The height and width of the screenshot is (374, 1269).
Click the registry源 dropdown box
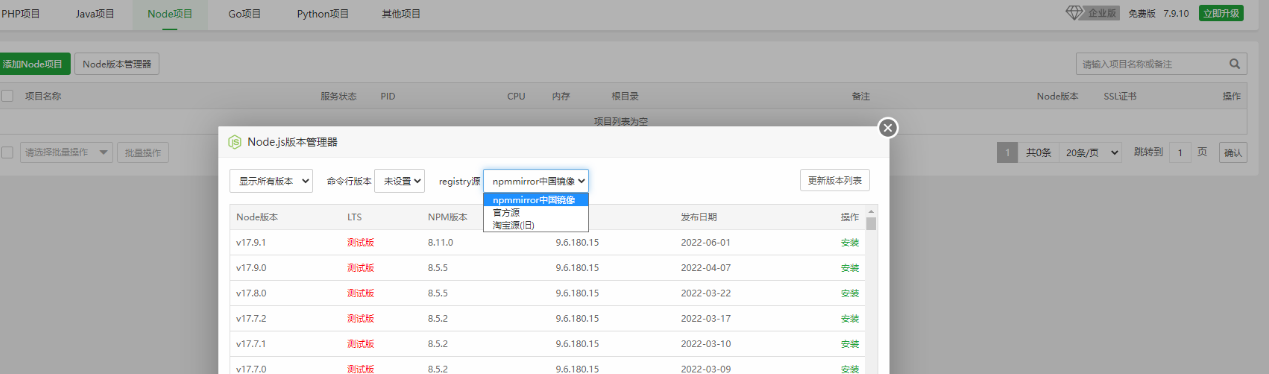(x=536, y=181)
